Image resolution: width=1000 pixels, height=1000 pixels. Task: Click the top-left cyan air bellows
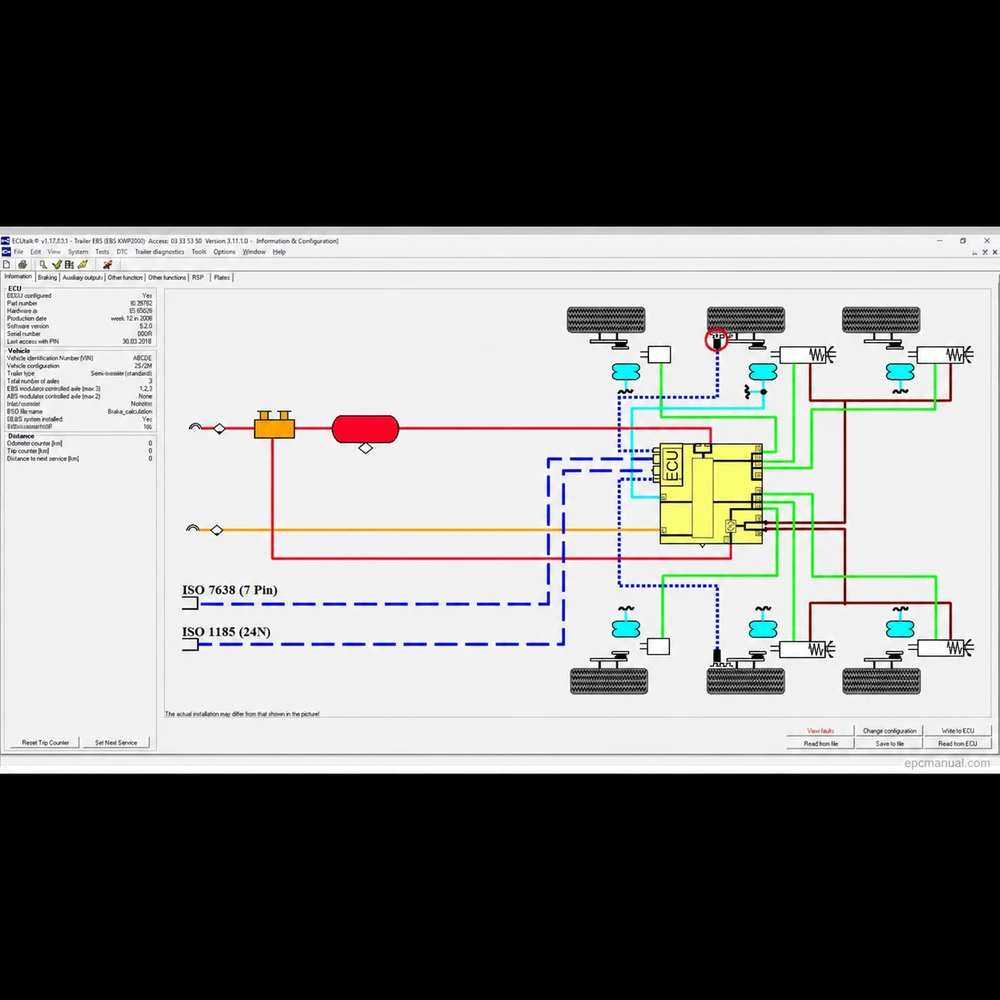click(x=626, y=372)
